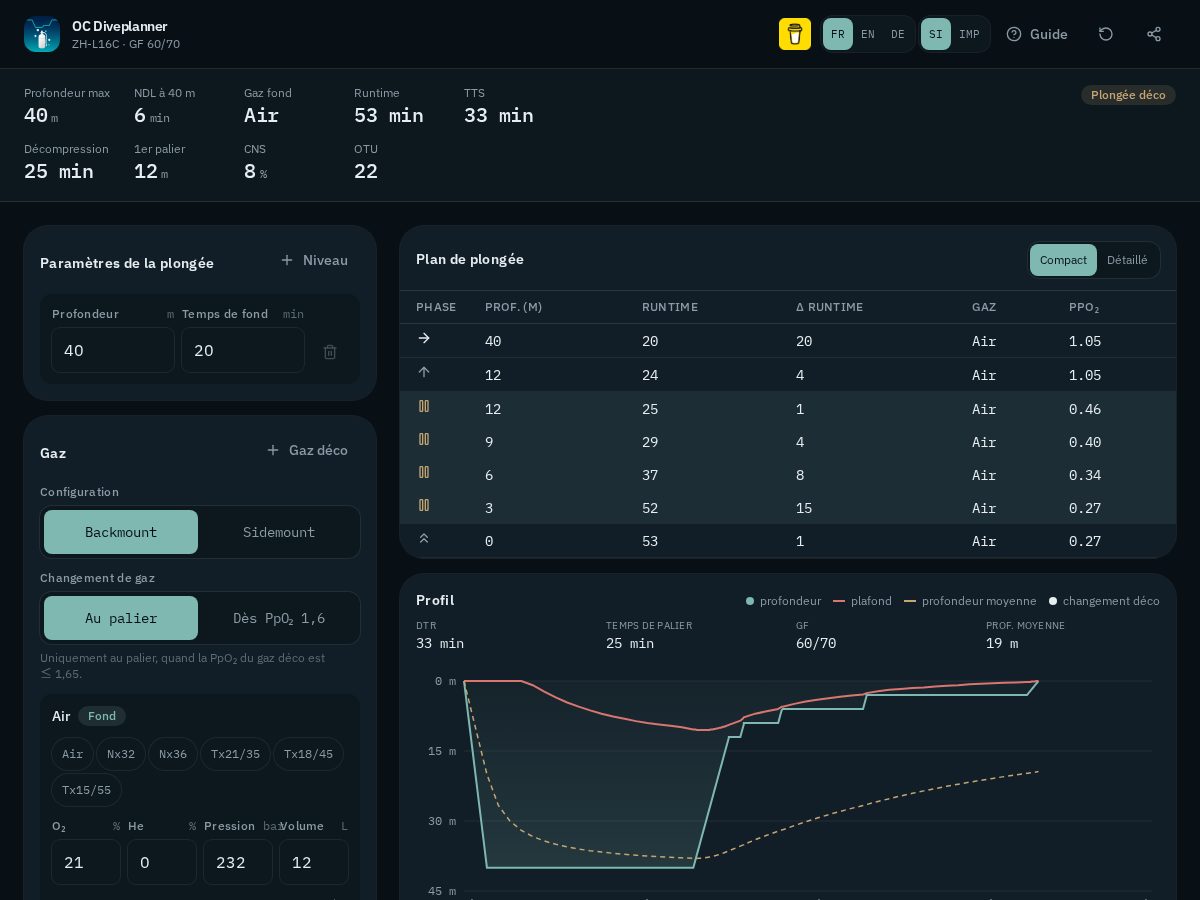Click the plafond legend line
Viewport: 1200px width, 900px height.
839,601
